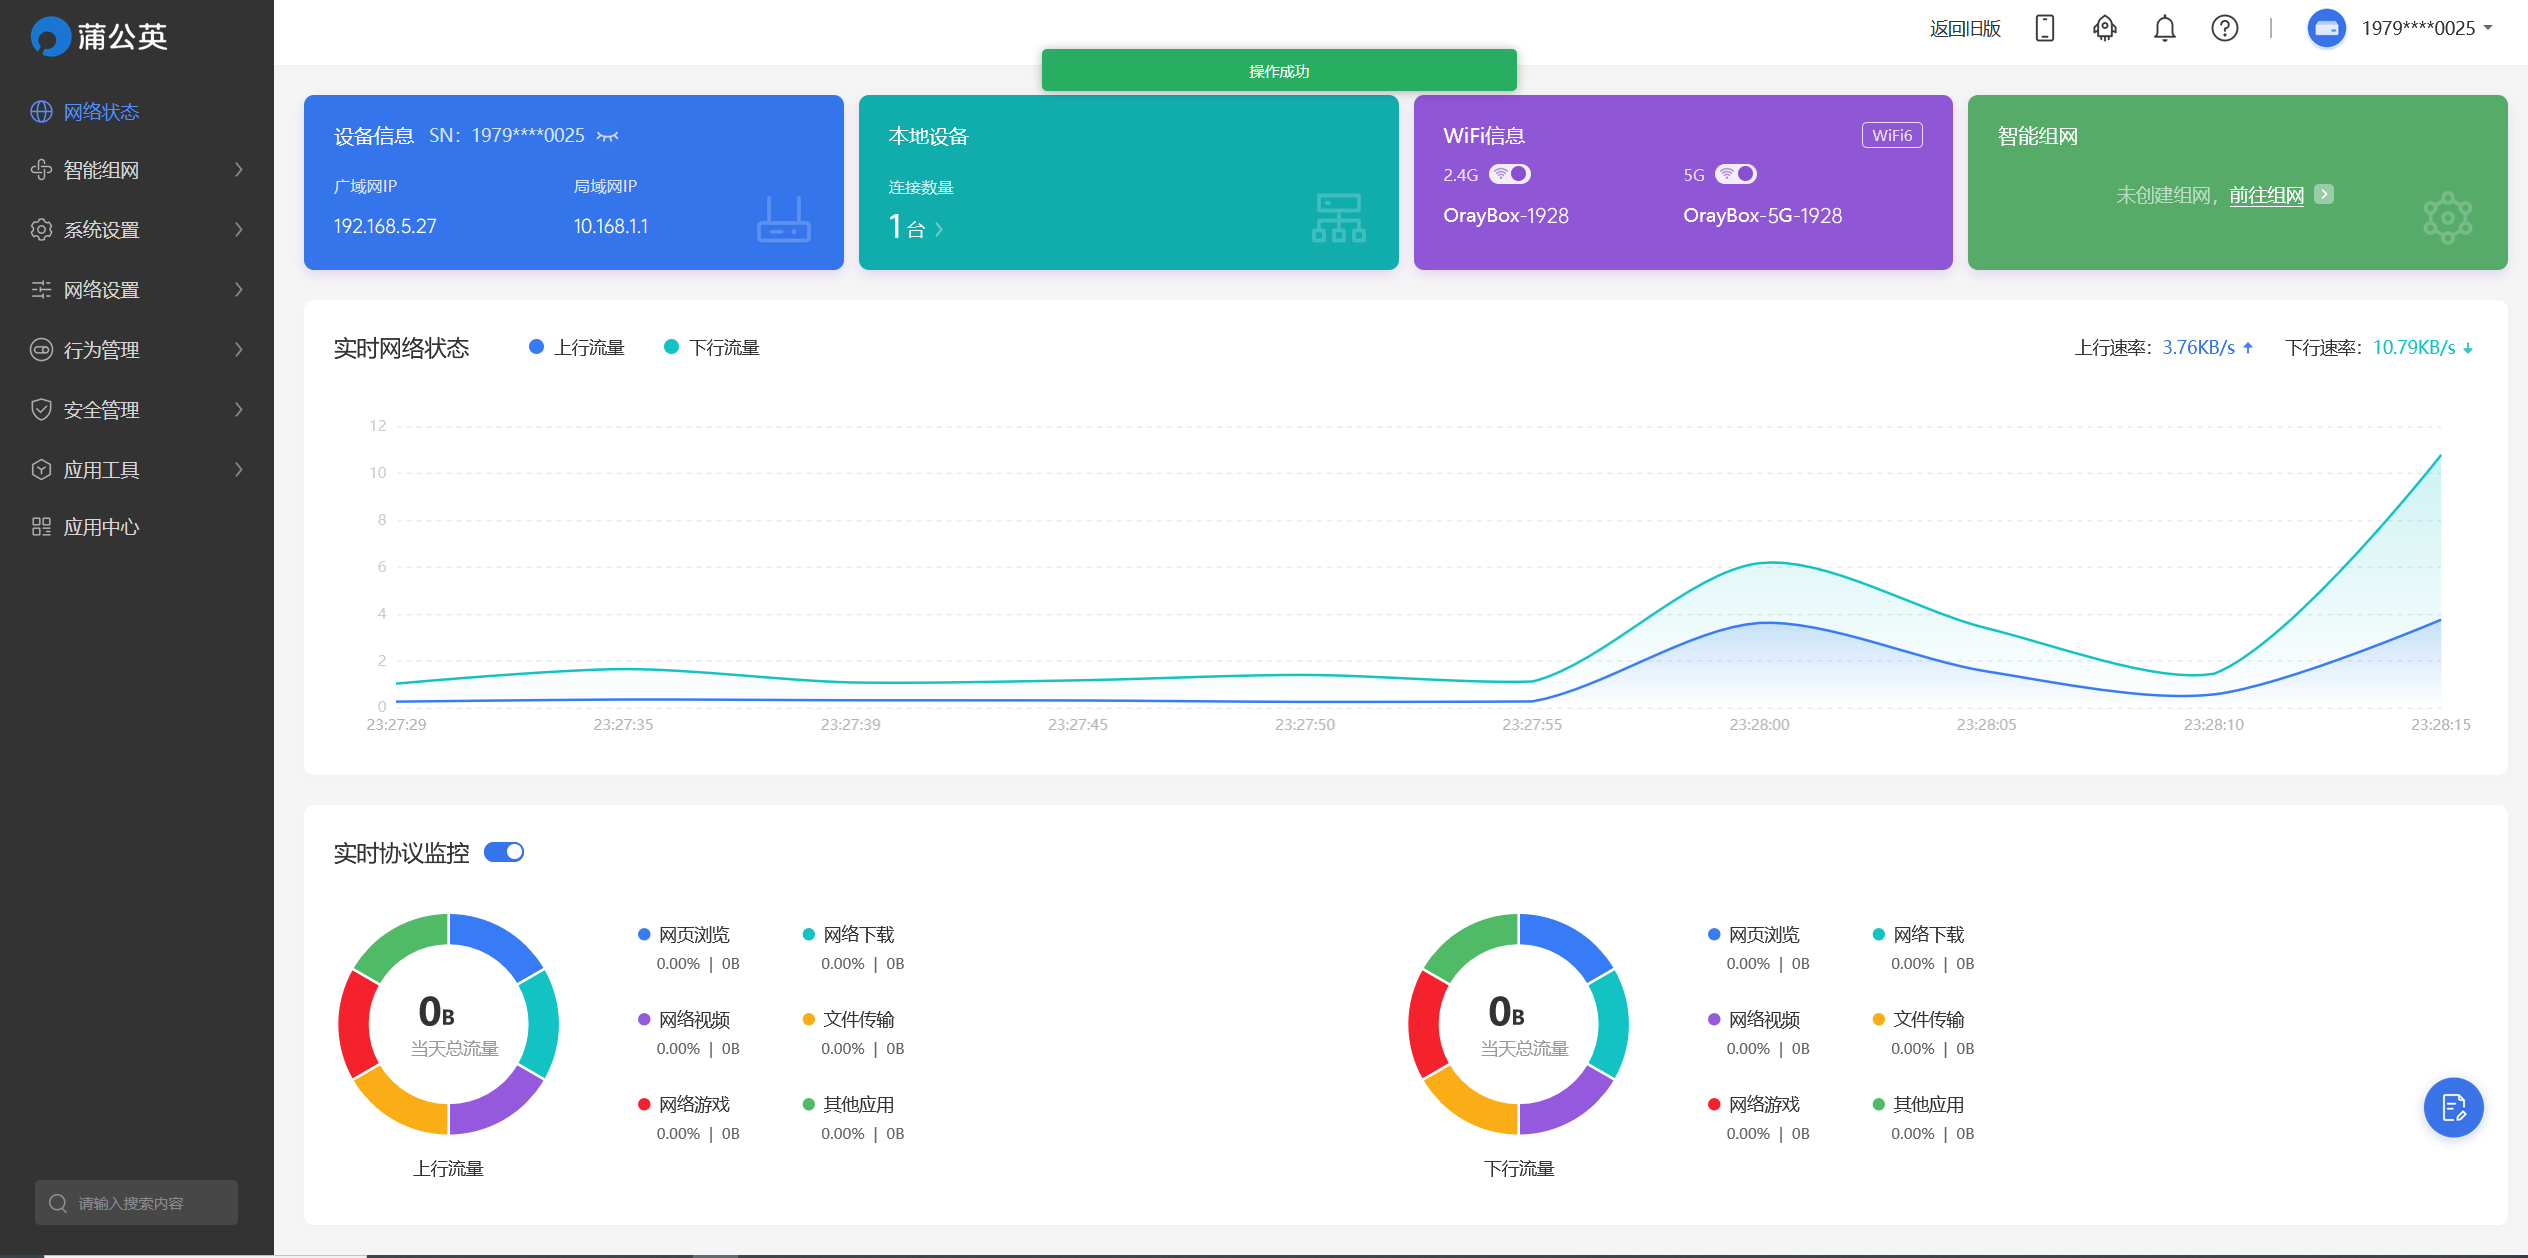Select 网络状态 in the sidebar
This screenshot has height=1258, width=2528.
(x=101, y=112)
